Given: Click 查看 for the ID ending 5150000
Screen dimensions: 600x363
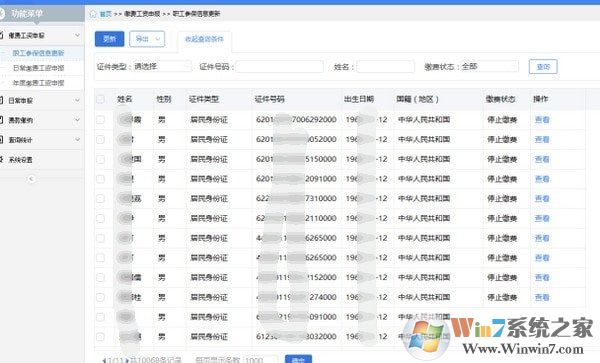Looking at the screenshot, I should pyautogui.click(x=542, y=159).
